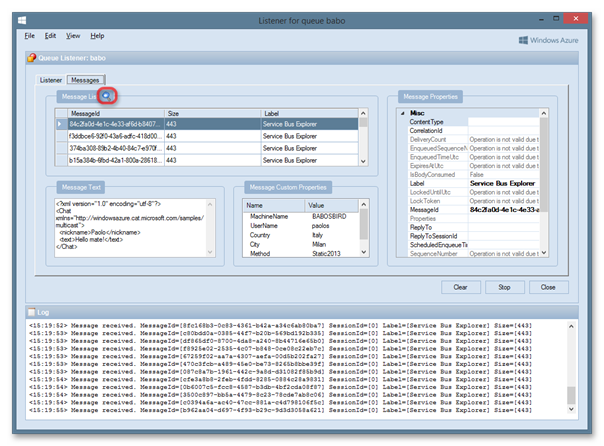Click the MessageId column header

pyautogui.click(x=116, y=114)
